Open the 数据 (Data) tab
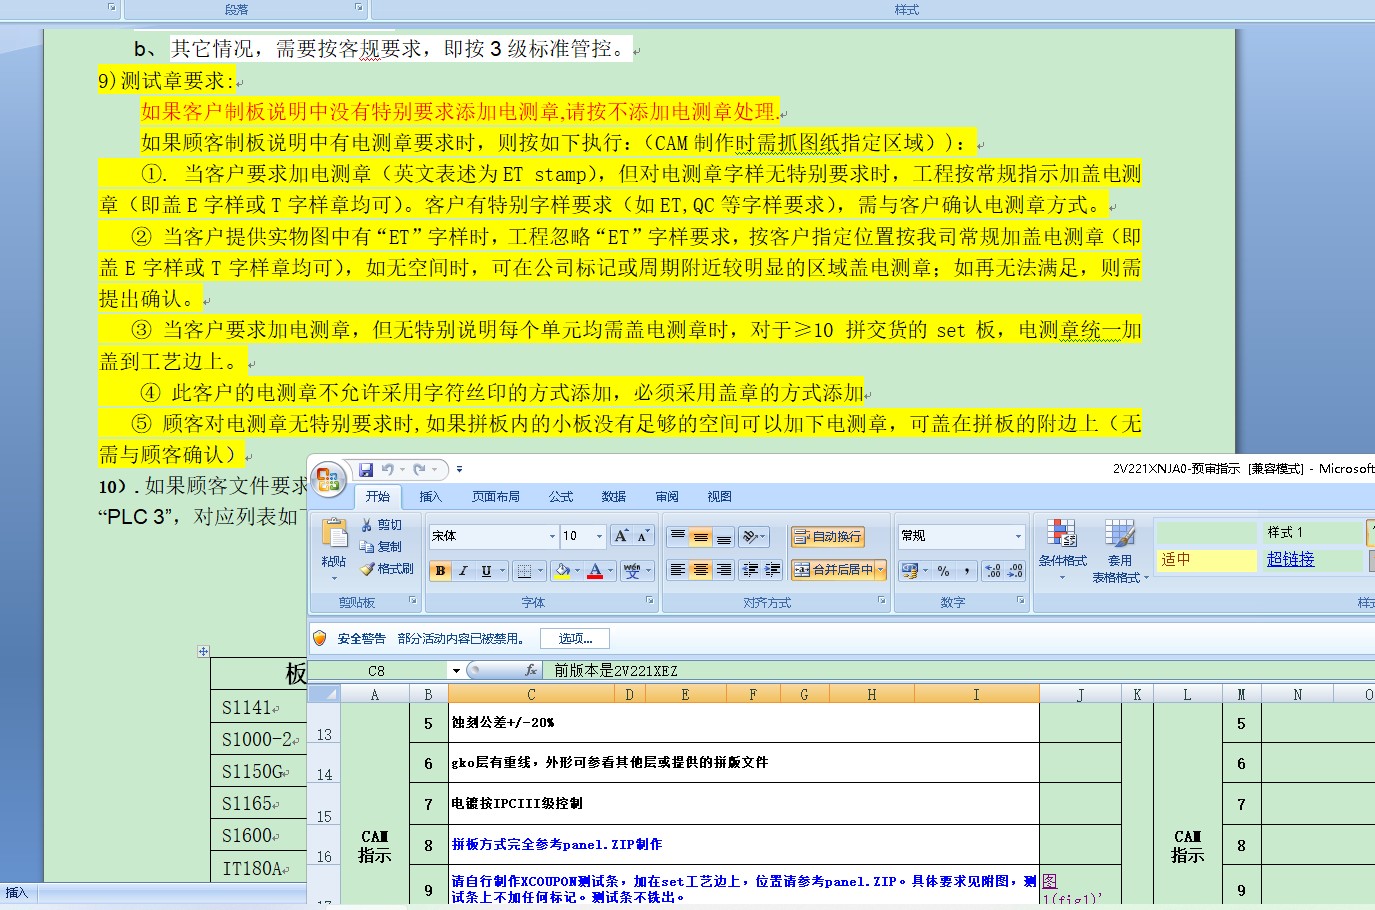Viewport: 1375px width, 910px height. [614, 497]
